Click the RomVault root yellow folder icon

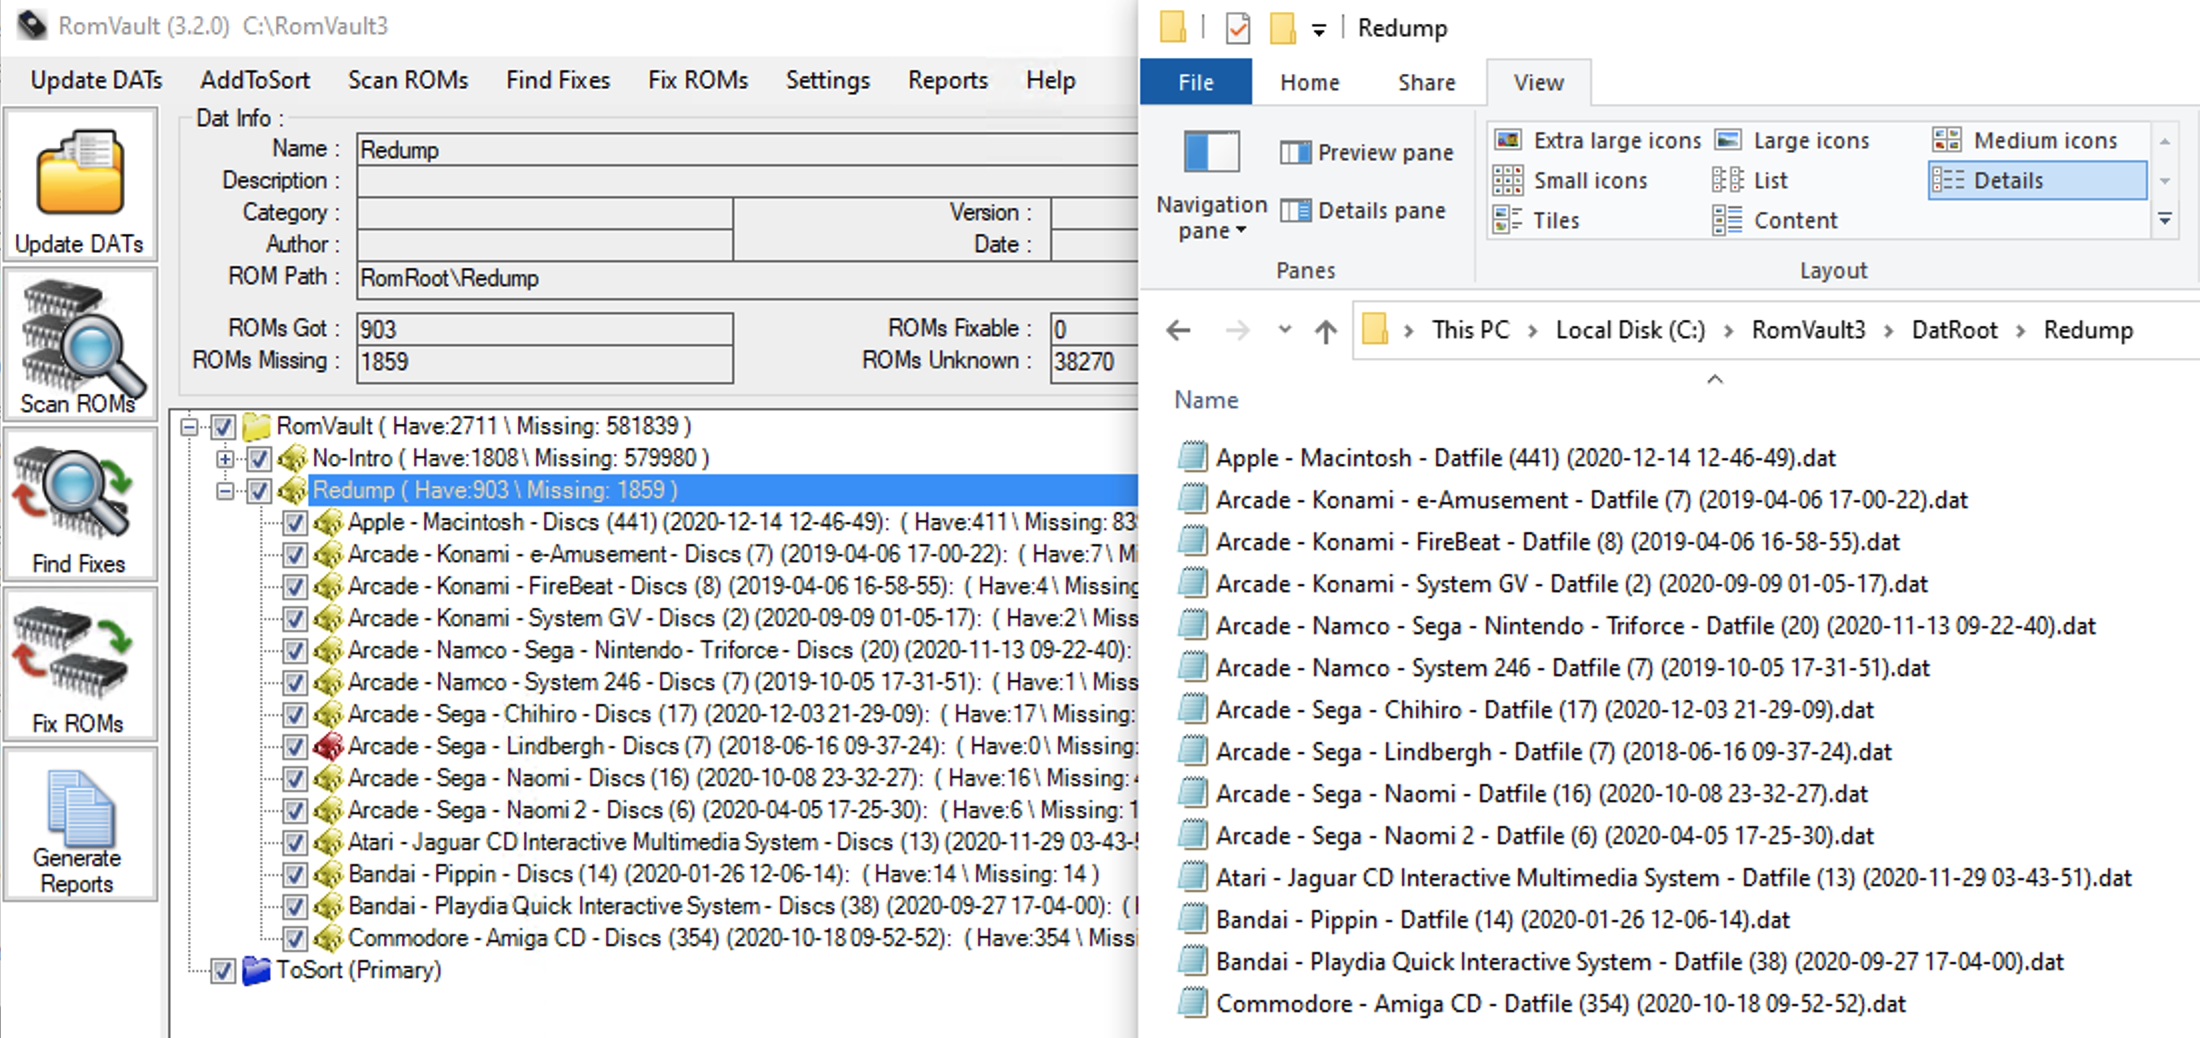coord(257,426)
